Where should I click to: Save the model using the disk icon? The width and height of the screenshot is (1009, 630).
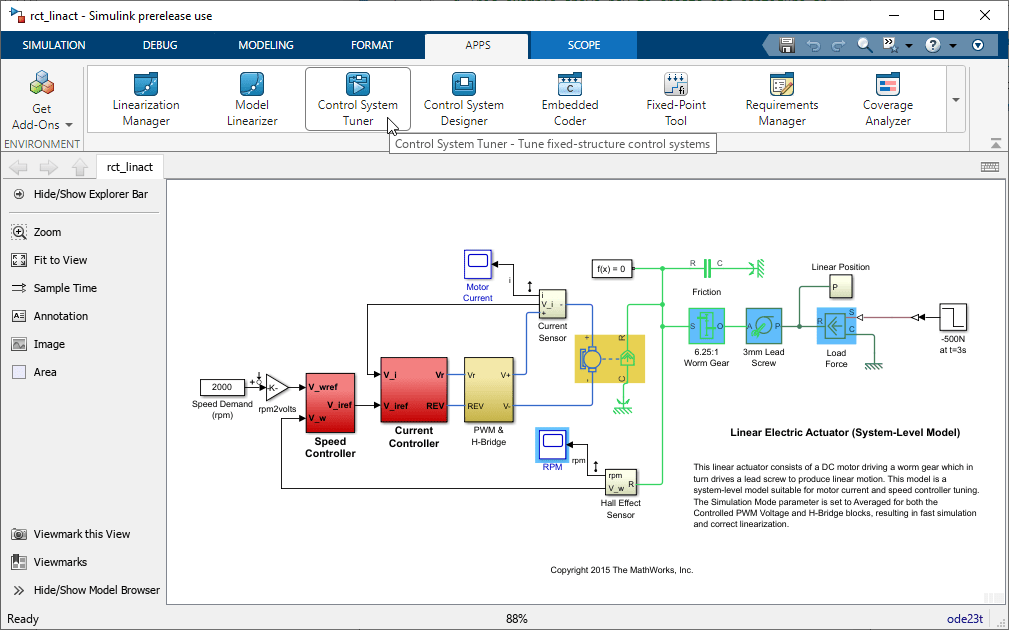click(x=786, y=45)
